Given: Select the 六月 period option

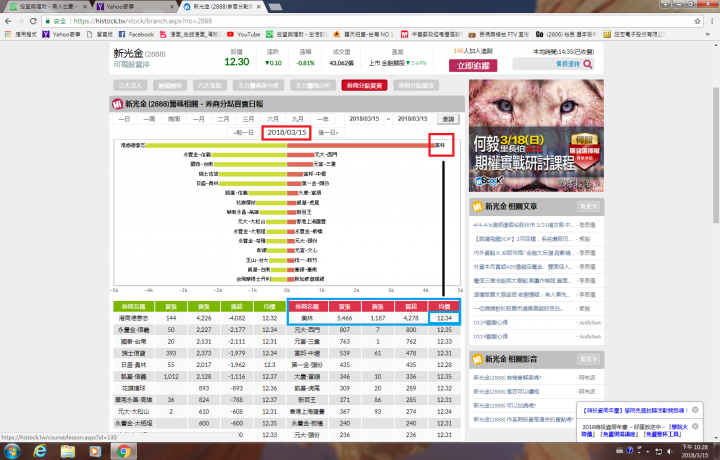Looking at the screenshot, I should [x=273, y=119].
